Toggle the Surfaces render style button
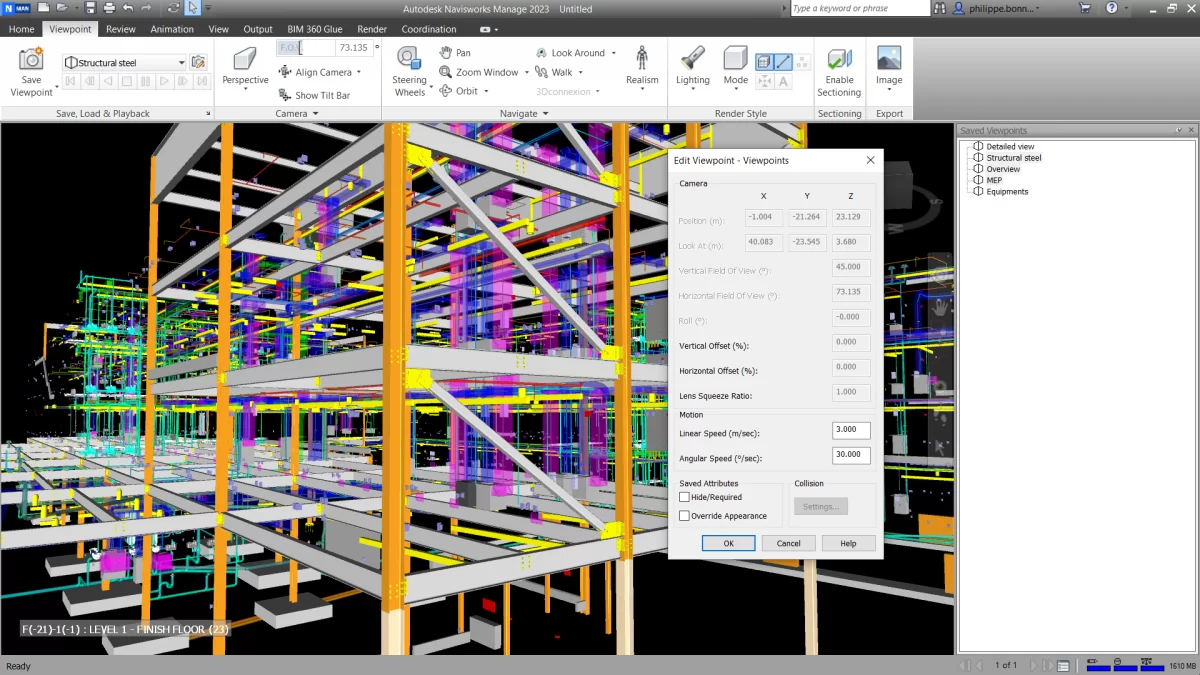 (x=764, y=62)
